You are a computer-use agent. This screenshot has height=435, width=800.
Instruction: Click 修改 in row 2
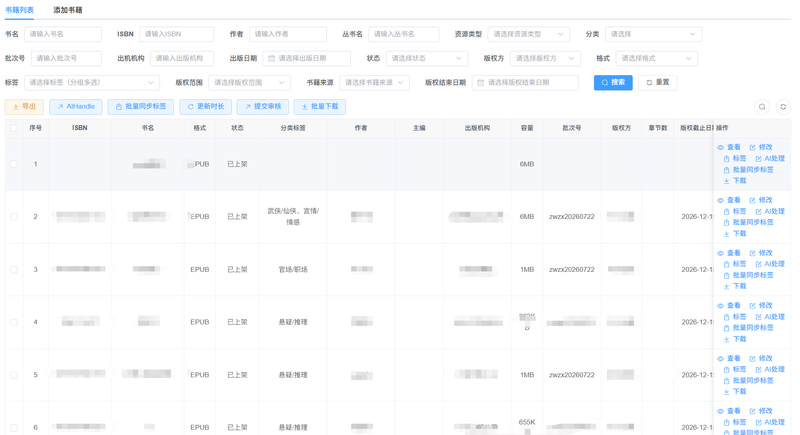tap(761, 200)
